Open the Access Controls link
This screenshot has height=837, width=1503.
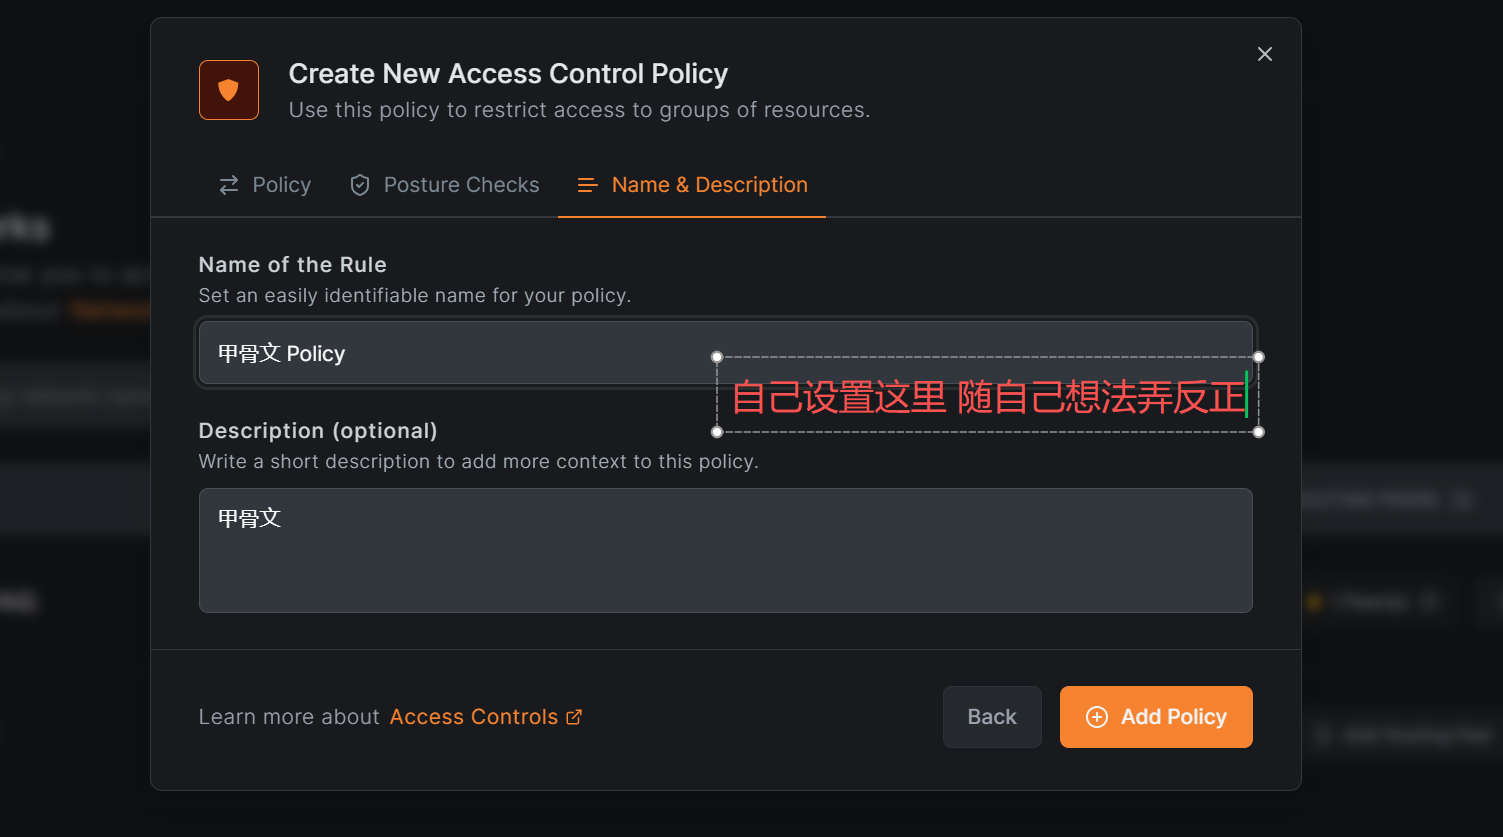tap(474, 717)
